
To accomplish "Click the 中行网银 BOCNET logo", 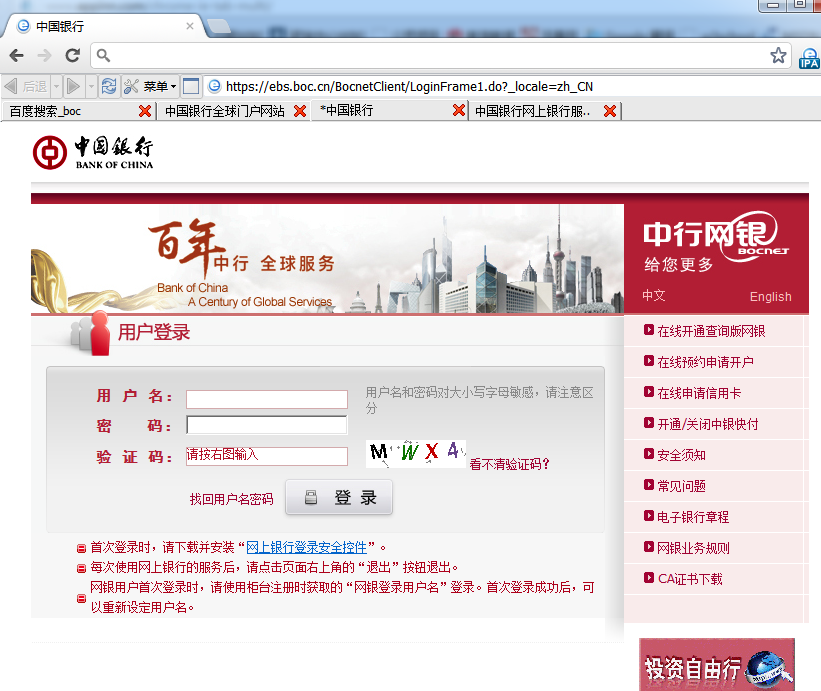I will [715, 237].
